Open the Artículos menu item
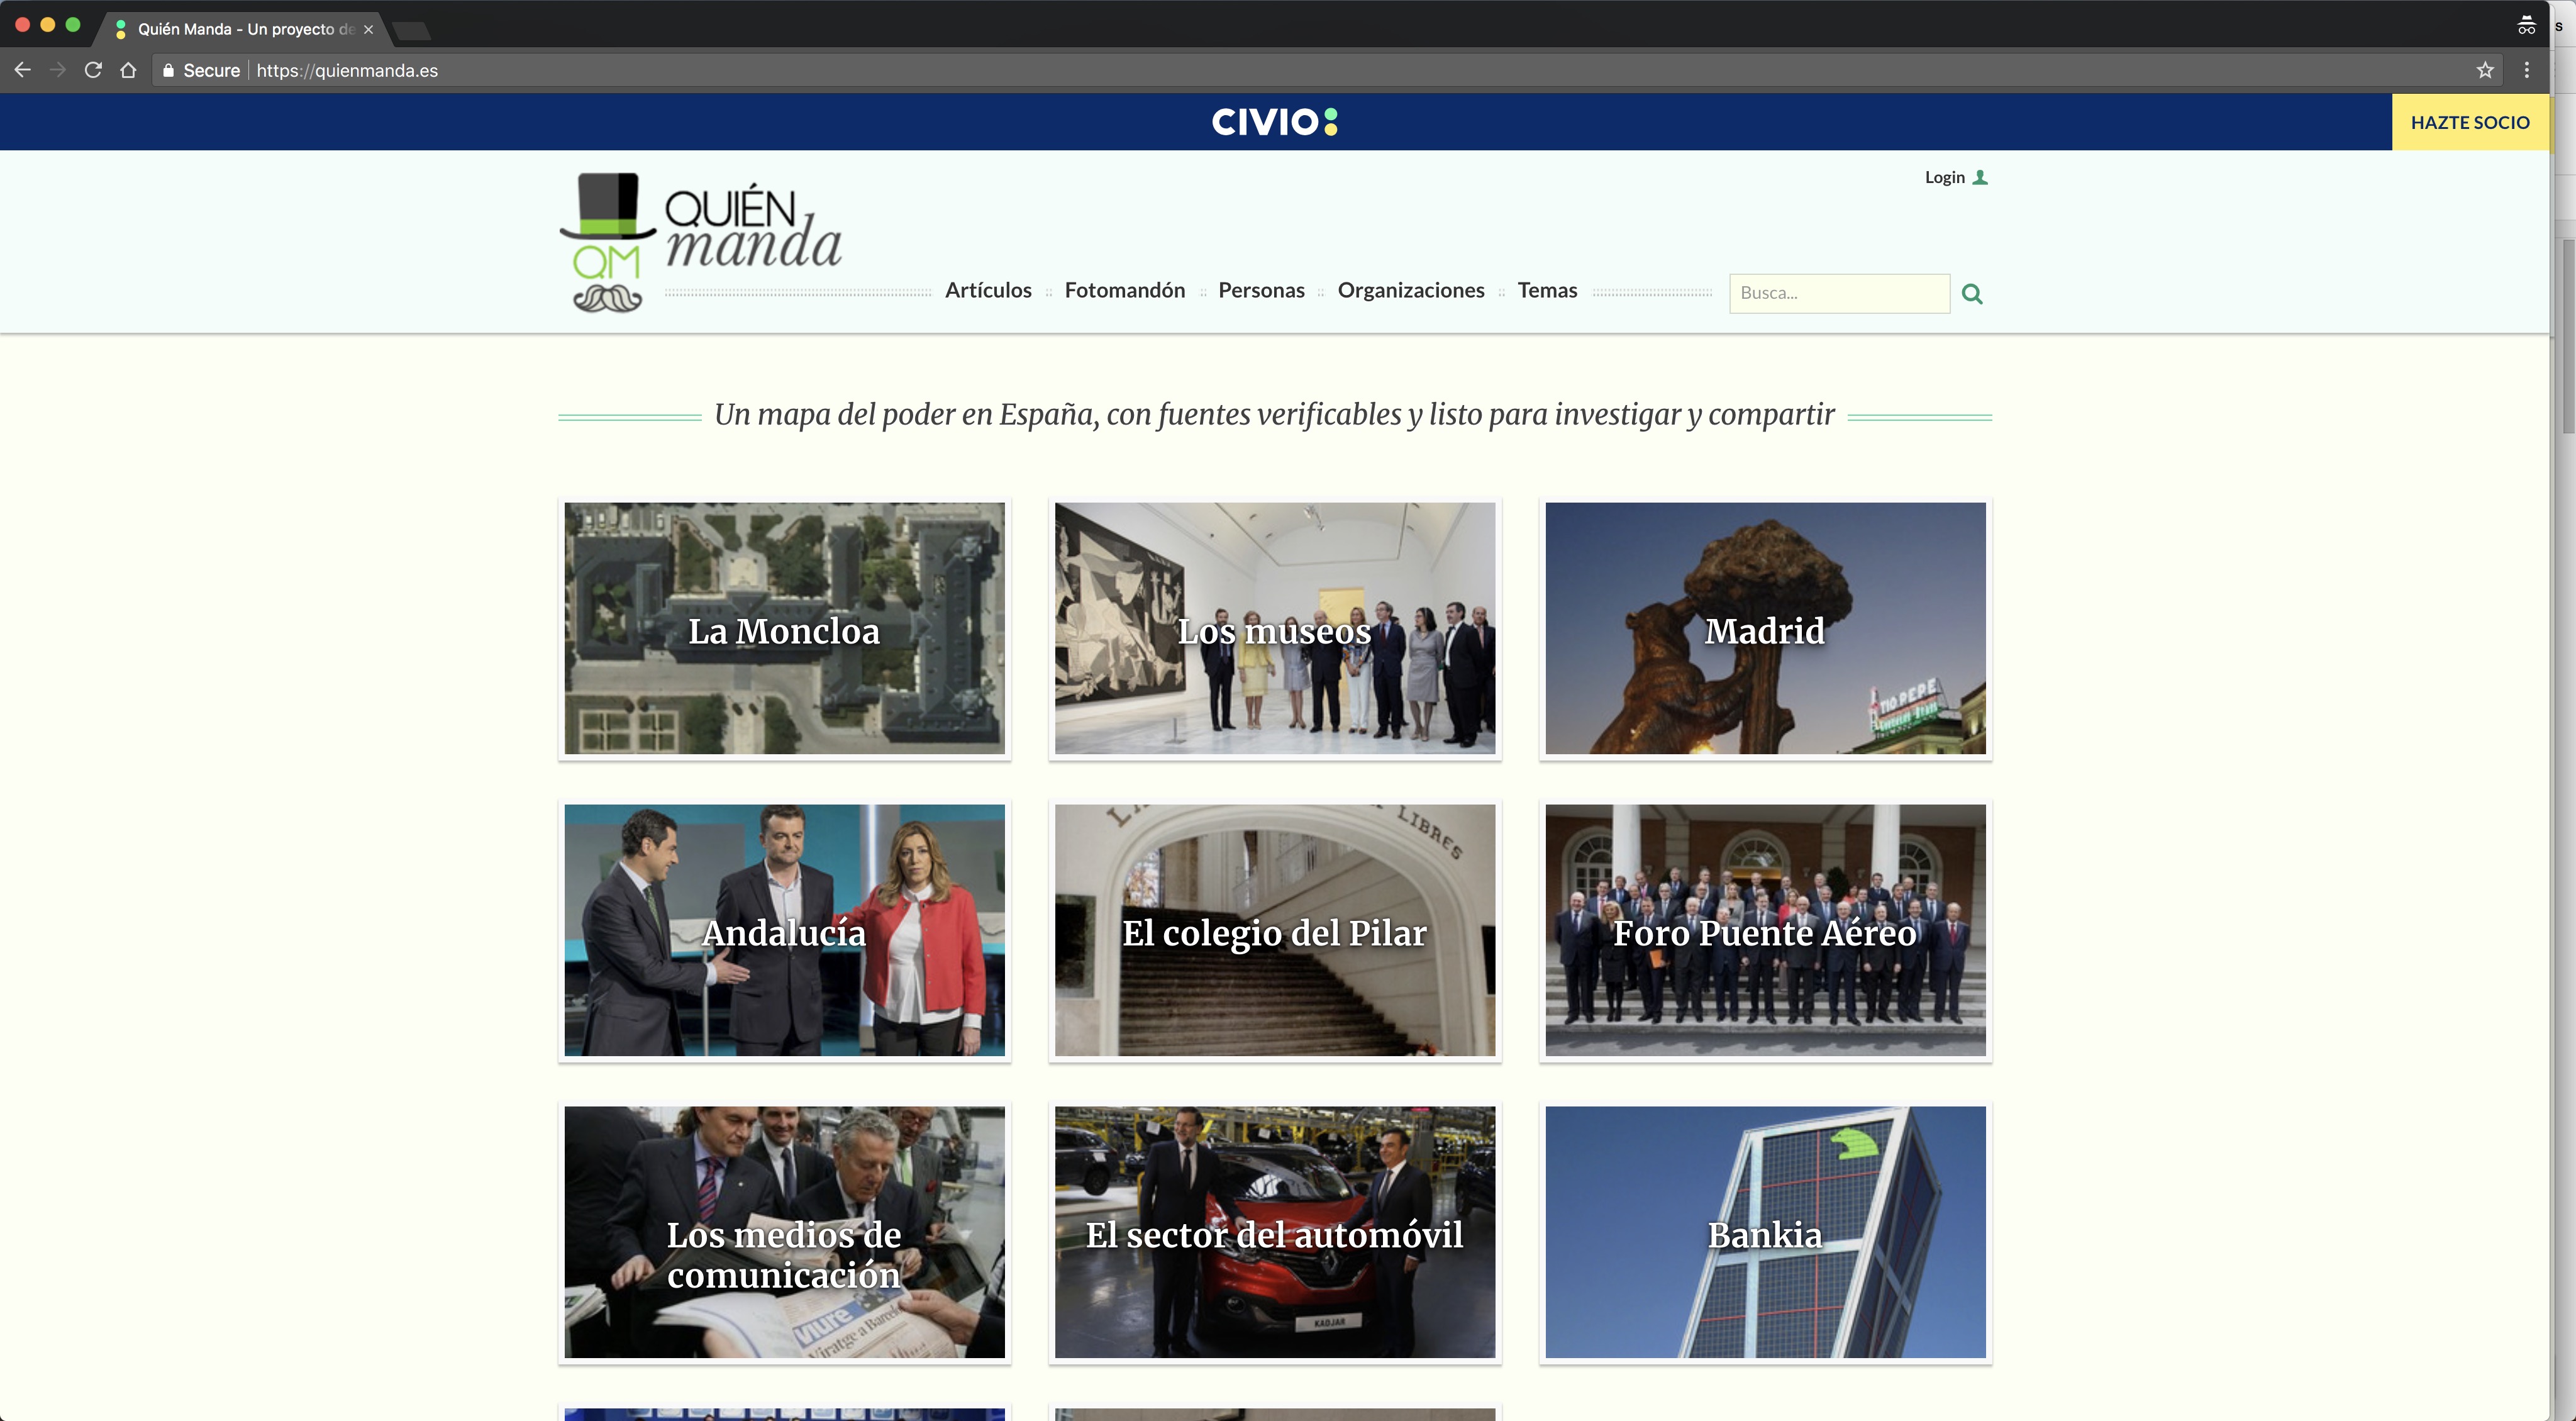Viewport: 2576px width, 1421px height. [988, 290]
